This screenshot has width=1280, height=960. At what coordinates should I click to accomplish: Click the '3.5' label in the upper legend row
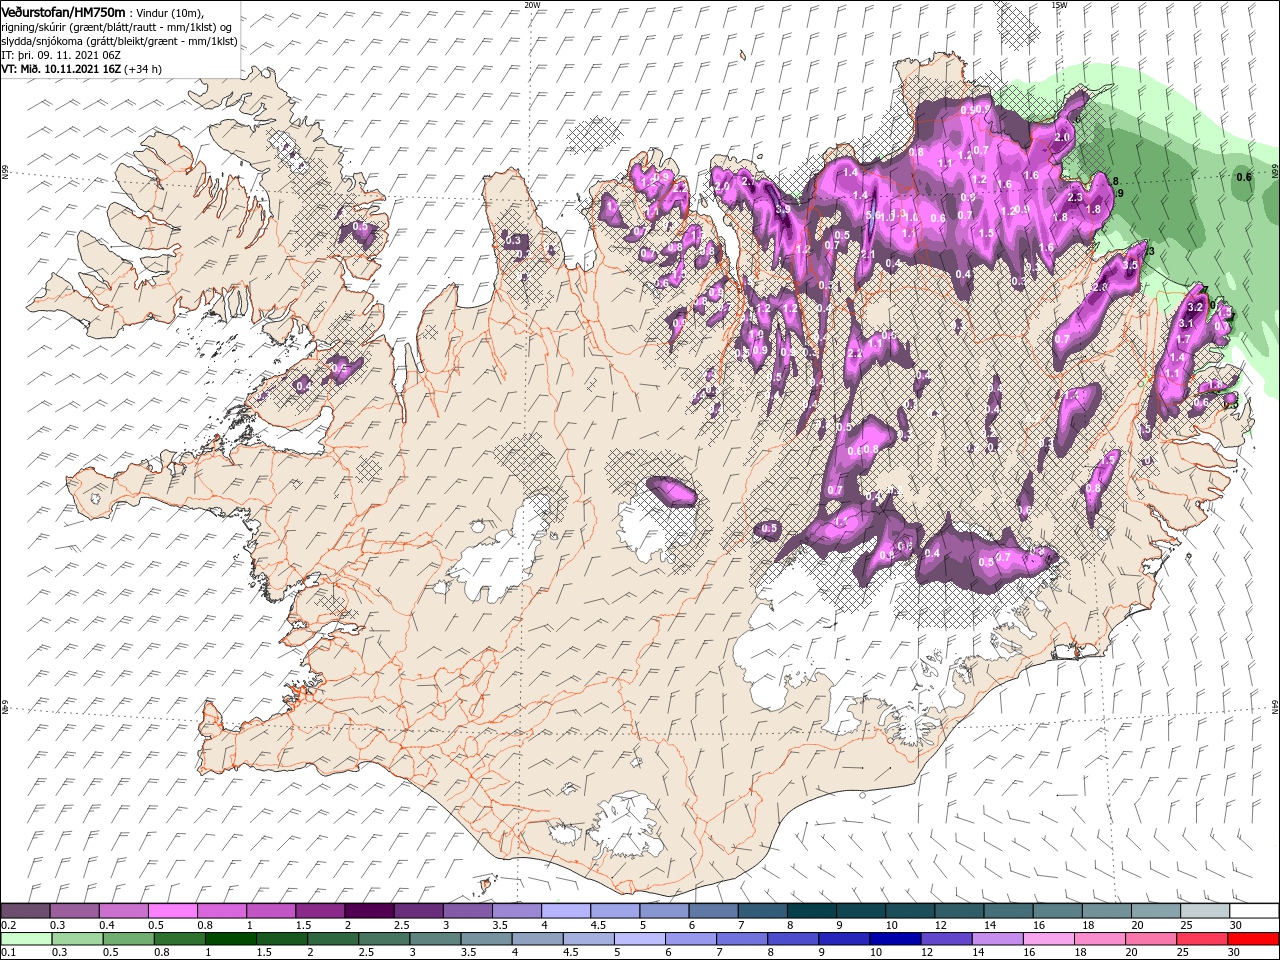(x=499, y=925)
